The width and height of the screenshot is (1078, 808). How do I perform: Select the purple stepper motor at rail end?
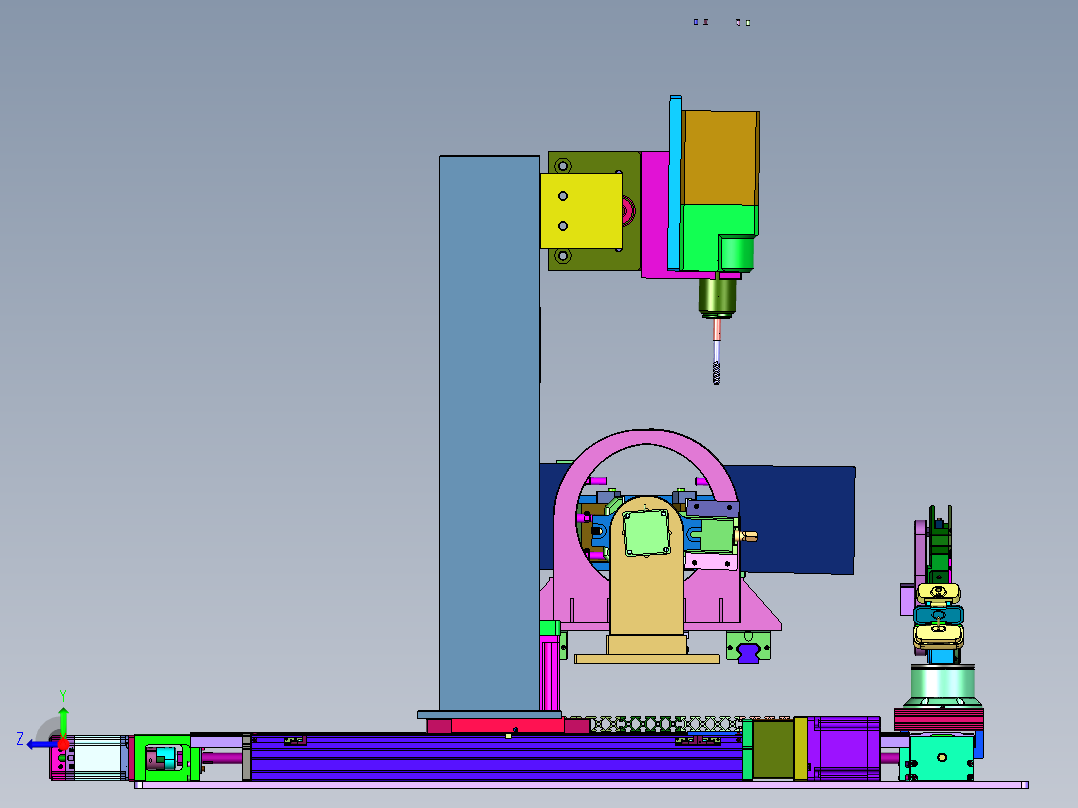point(844,748)
